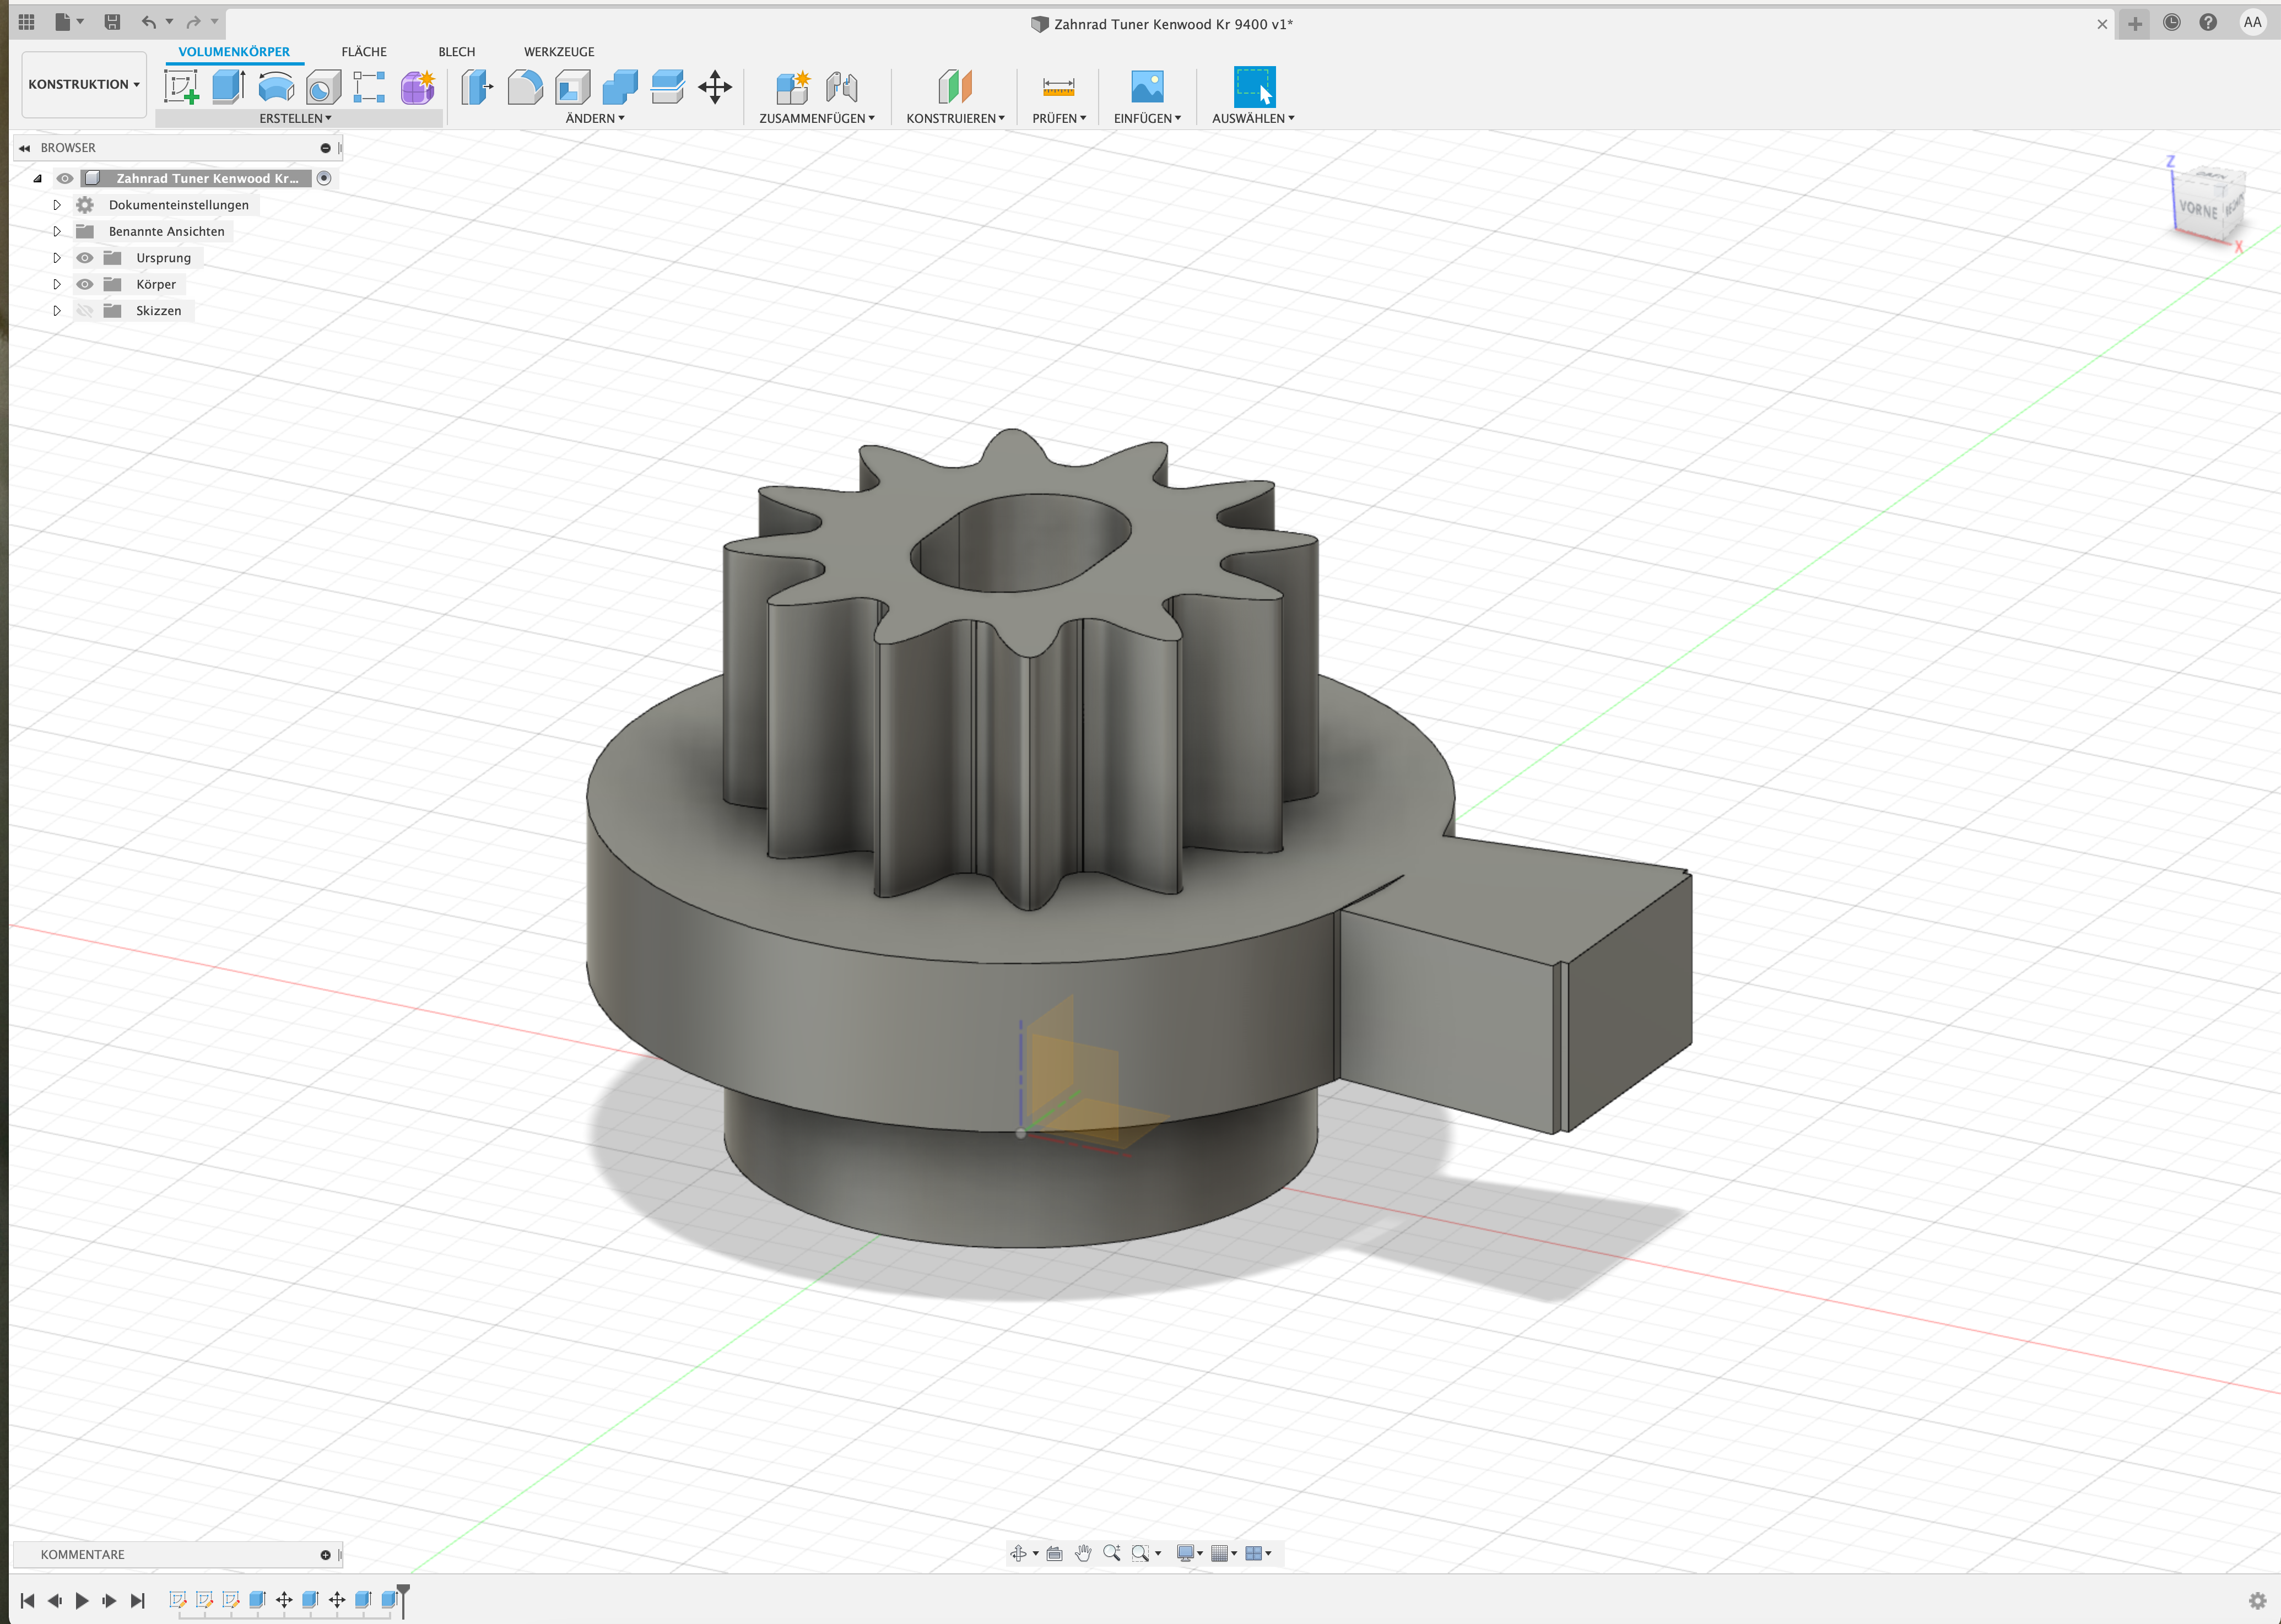This screenshot has height=1624, width=2281.
Task: Start the Create Sketch tool
Action: tap(181, 86)
